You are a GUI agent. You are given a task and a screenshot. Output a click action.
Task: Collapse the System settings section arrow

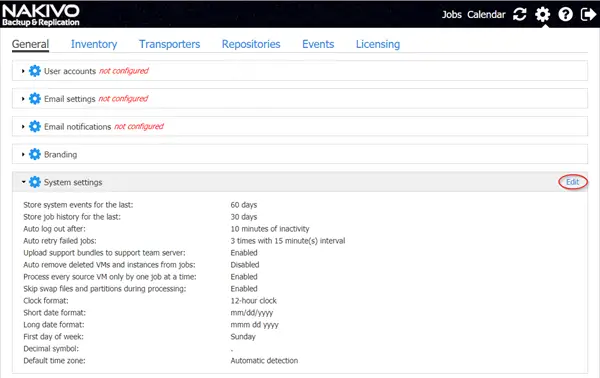pyautogui.click(x=23, y=182)
